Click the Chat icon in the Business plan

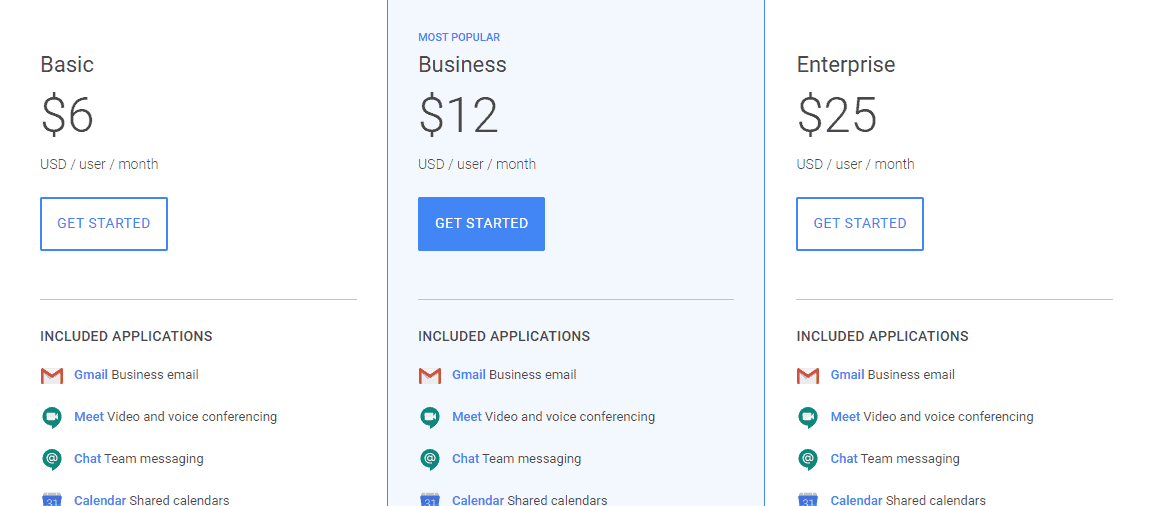pos(430,460)
